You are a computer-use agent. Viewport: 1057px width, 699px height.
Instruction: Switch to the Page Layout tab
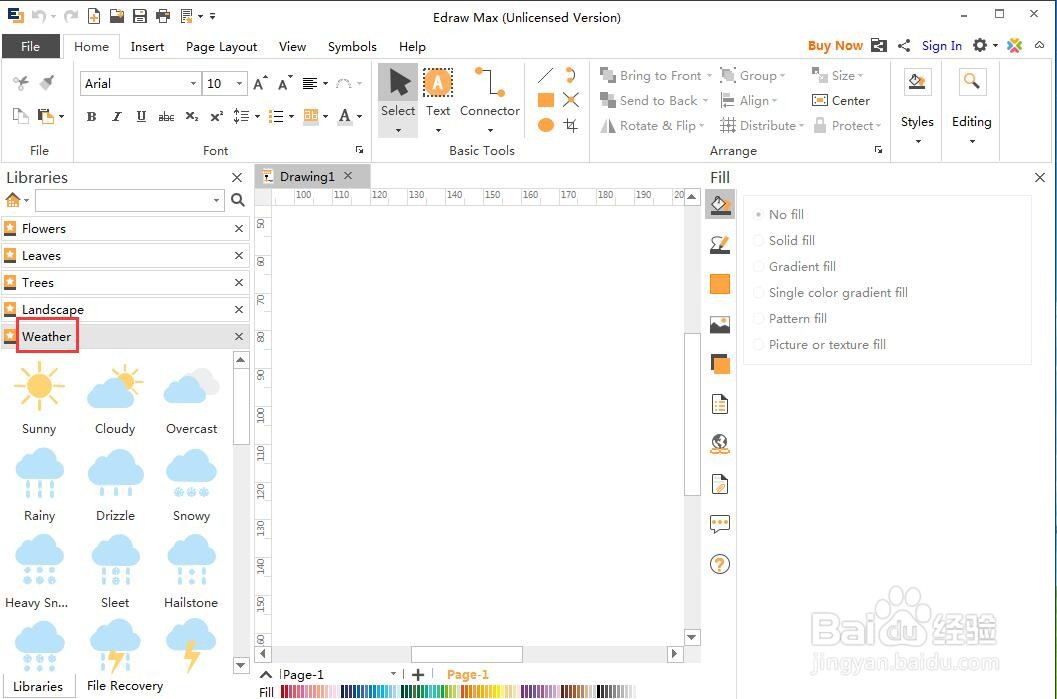(221, 47)
